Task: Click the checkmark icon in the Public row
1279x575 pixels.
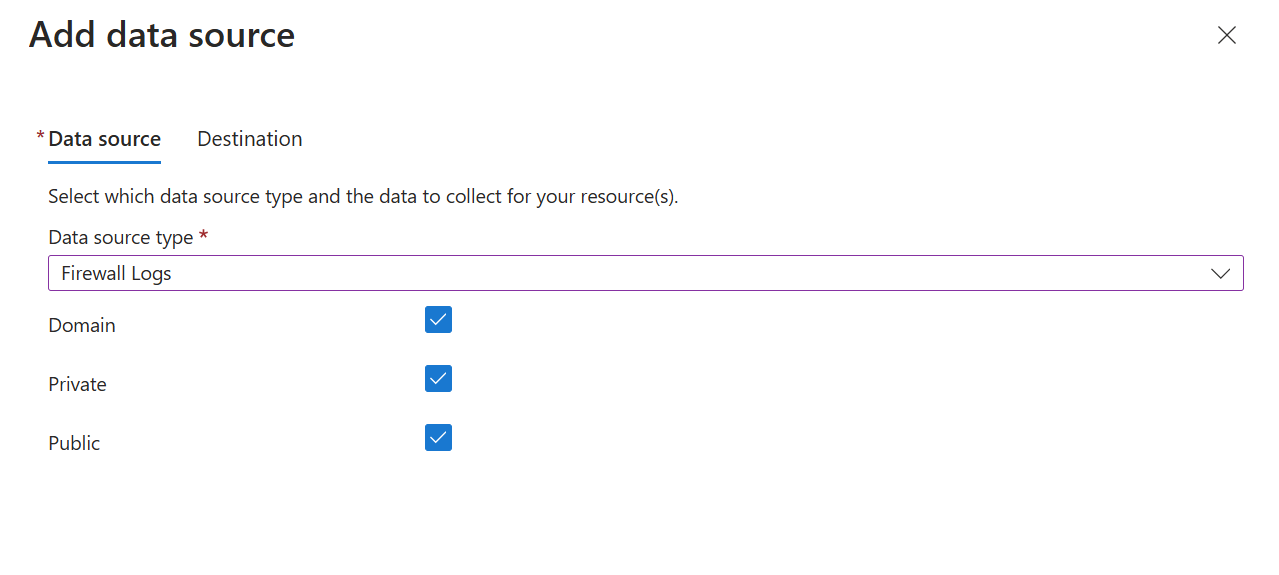Action: pos(438,438)
